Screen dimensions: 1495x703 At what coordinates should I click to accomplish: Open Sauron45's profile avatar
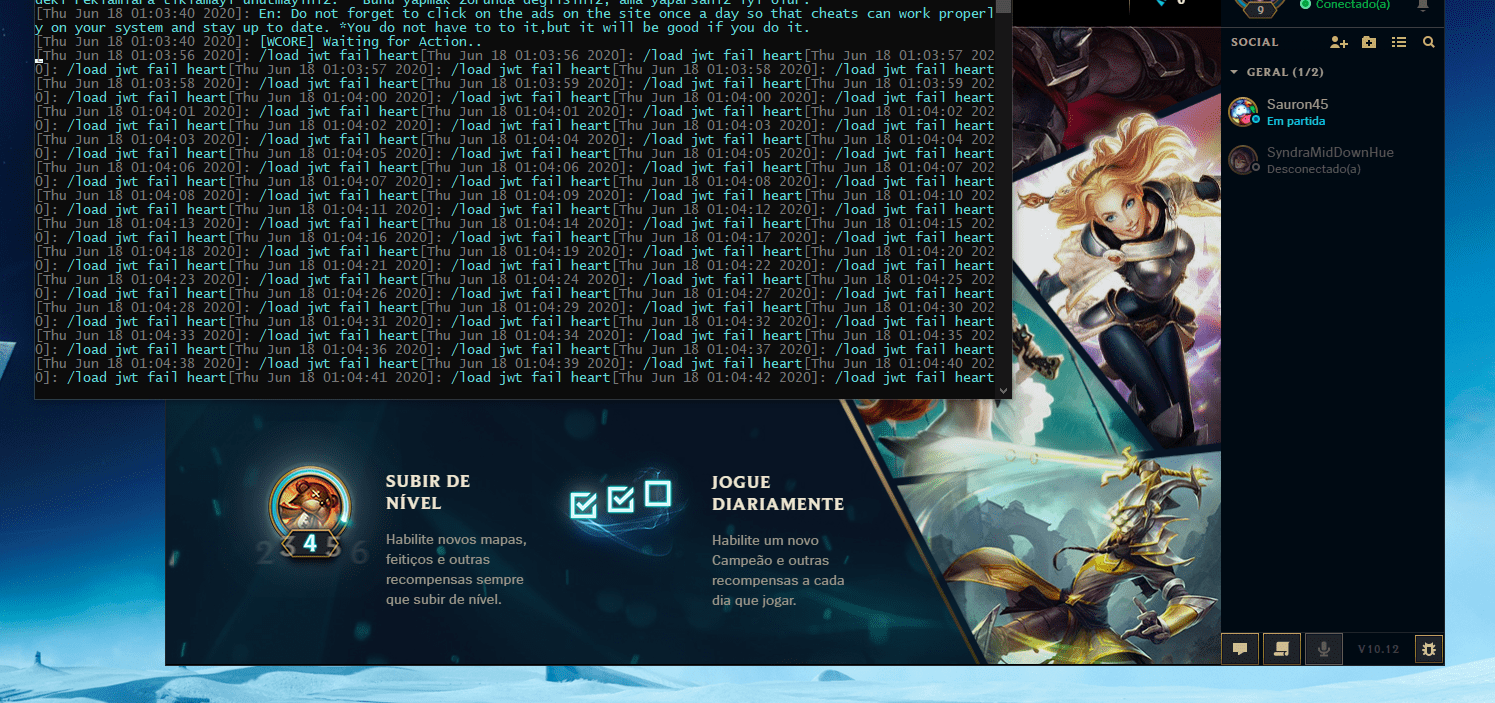tap(1243, 112)
